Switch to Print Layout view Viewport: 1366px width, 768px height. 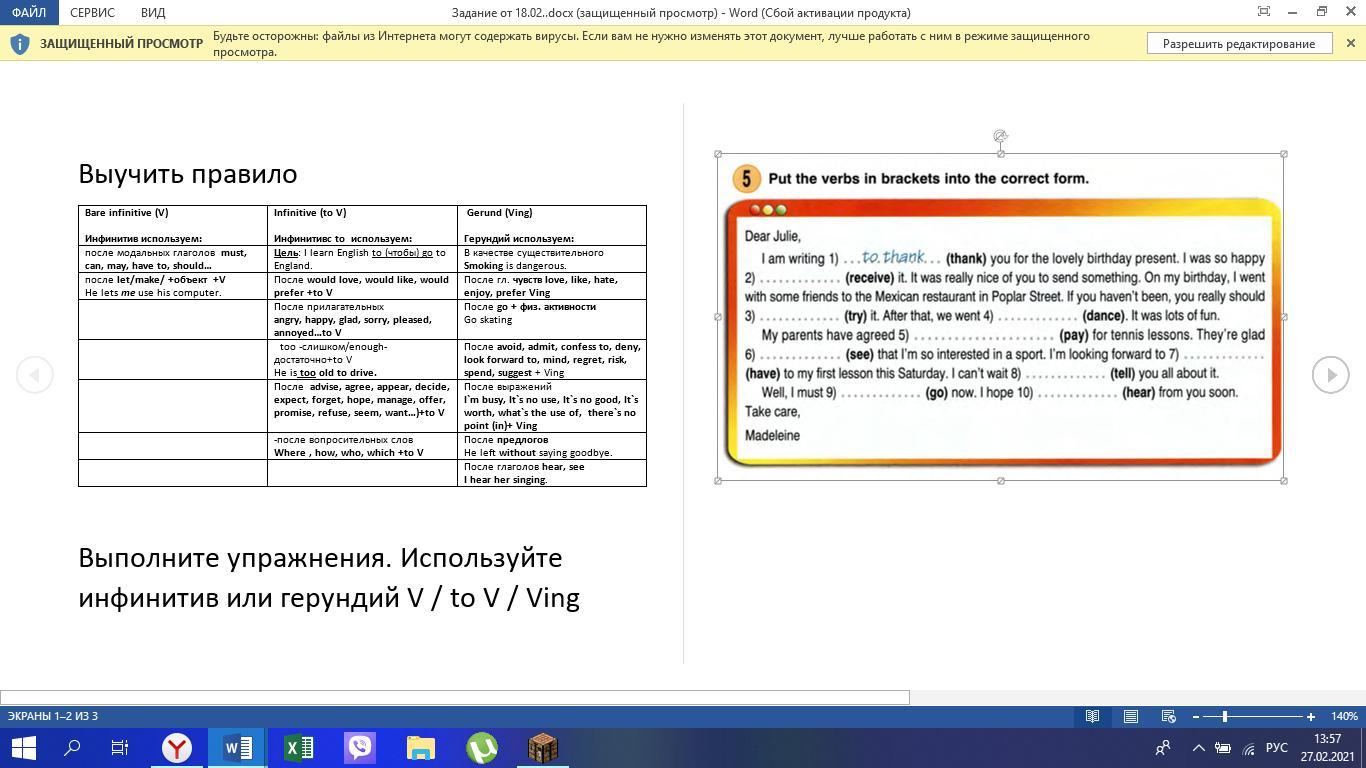[x=1130, y=716]
